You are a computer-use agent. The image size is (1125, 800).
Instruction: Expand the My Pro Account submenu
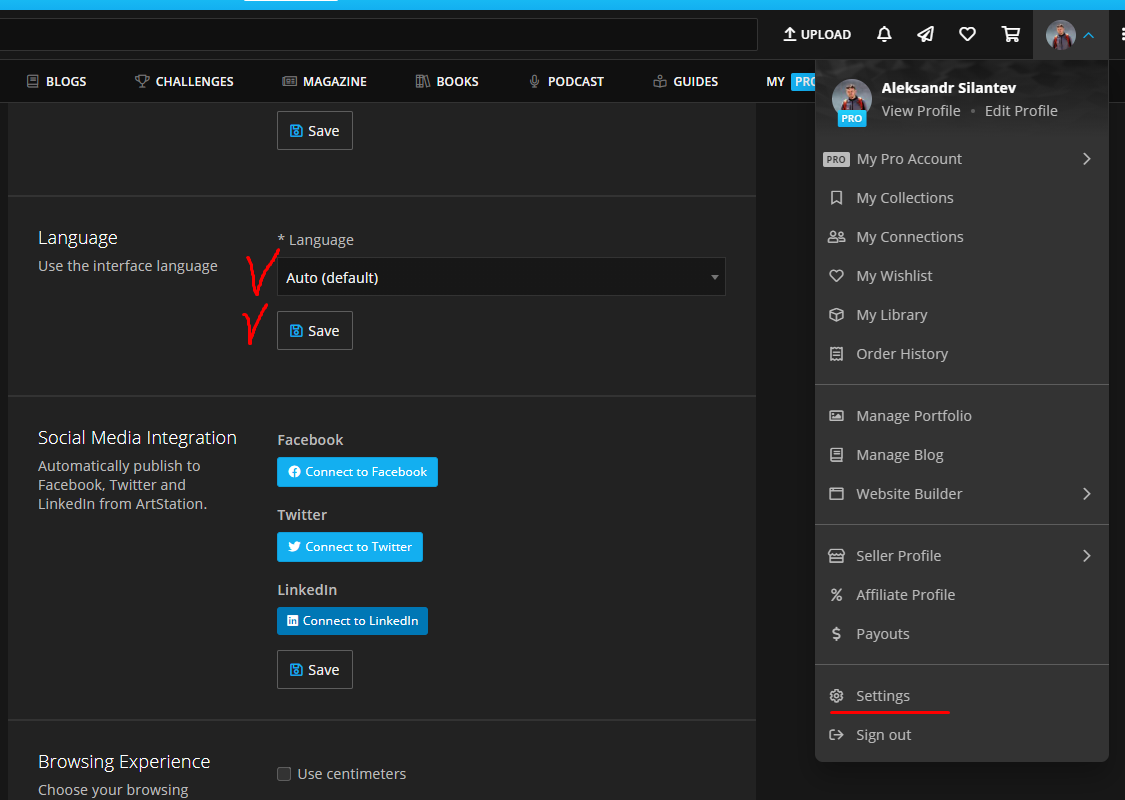(x=1086, y=159)
